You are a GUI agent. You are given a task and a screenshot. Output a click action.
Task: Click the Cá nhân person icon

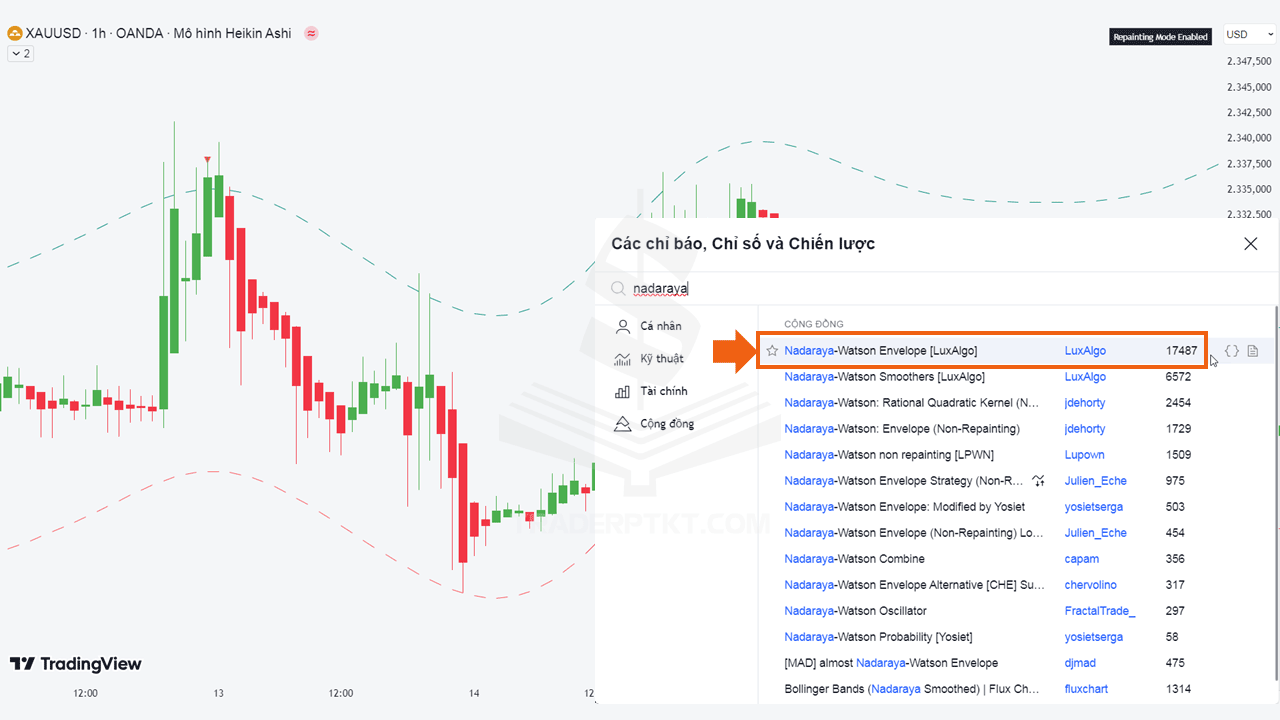[x=623, y=326]
